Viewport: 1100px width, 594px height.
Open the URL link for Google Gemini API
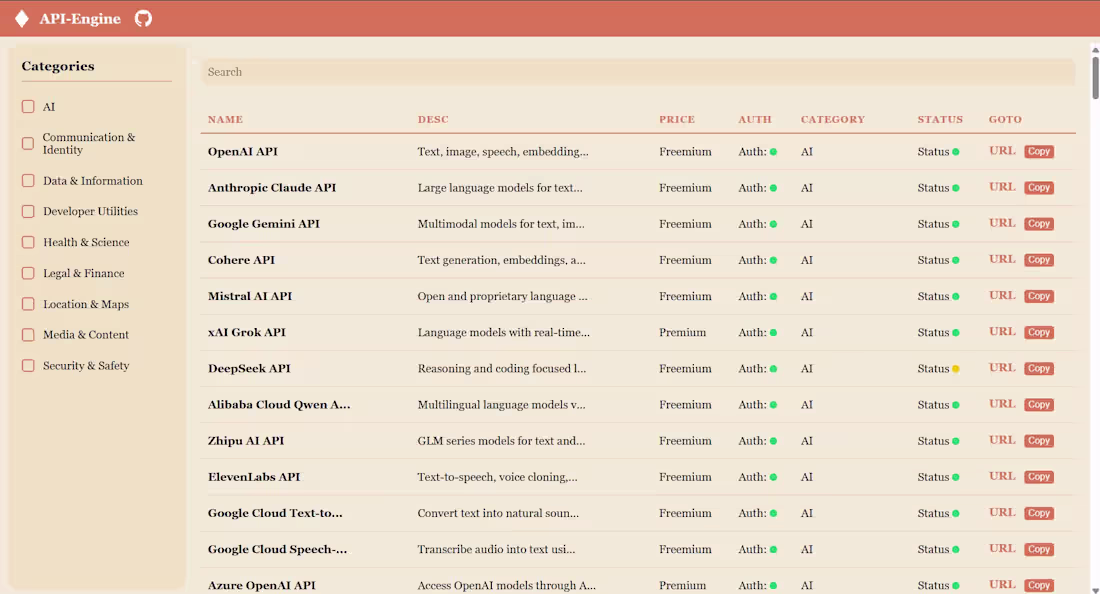tap(1002, 223)
